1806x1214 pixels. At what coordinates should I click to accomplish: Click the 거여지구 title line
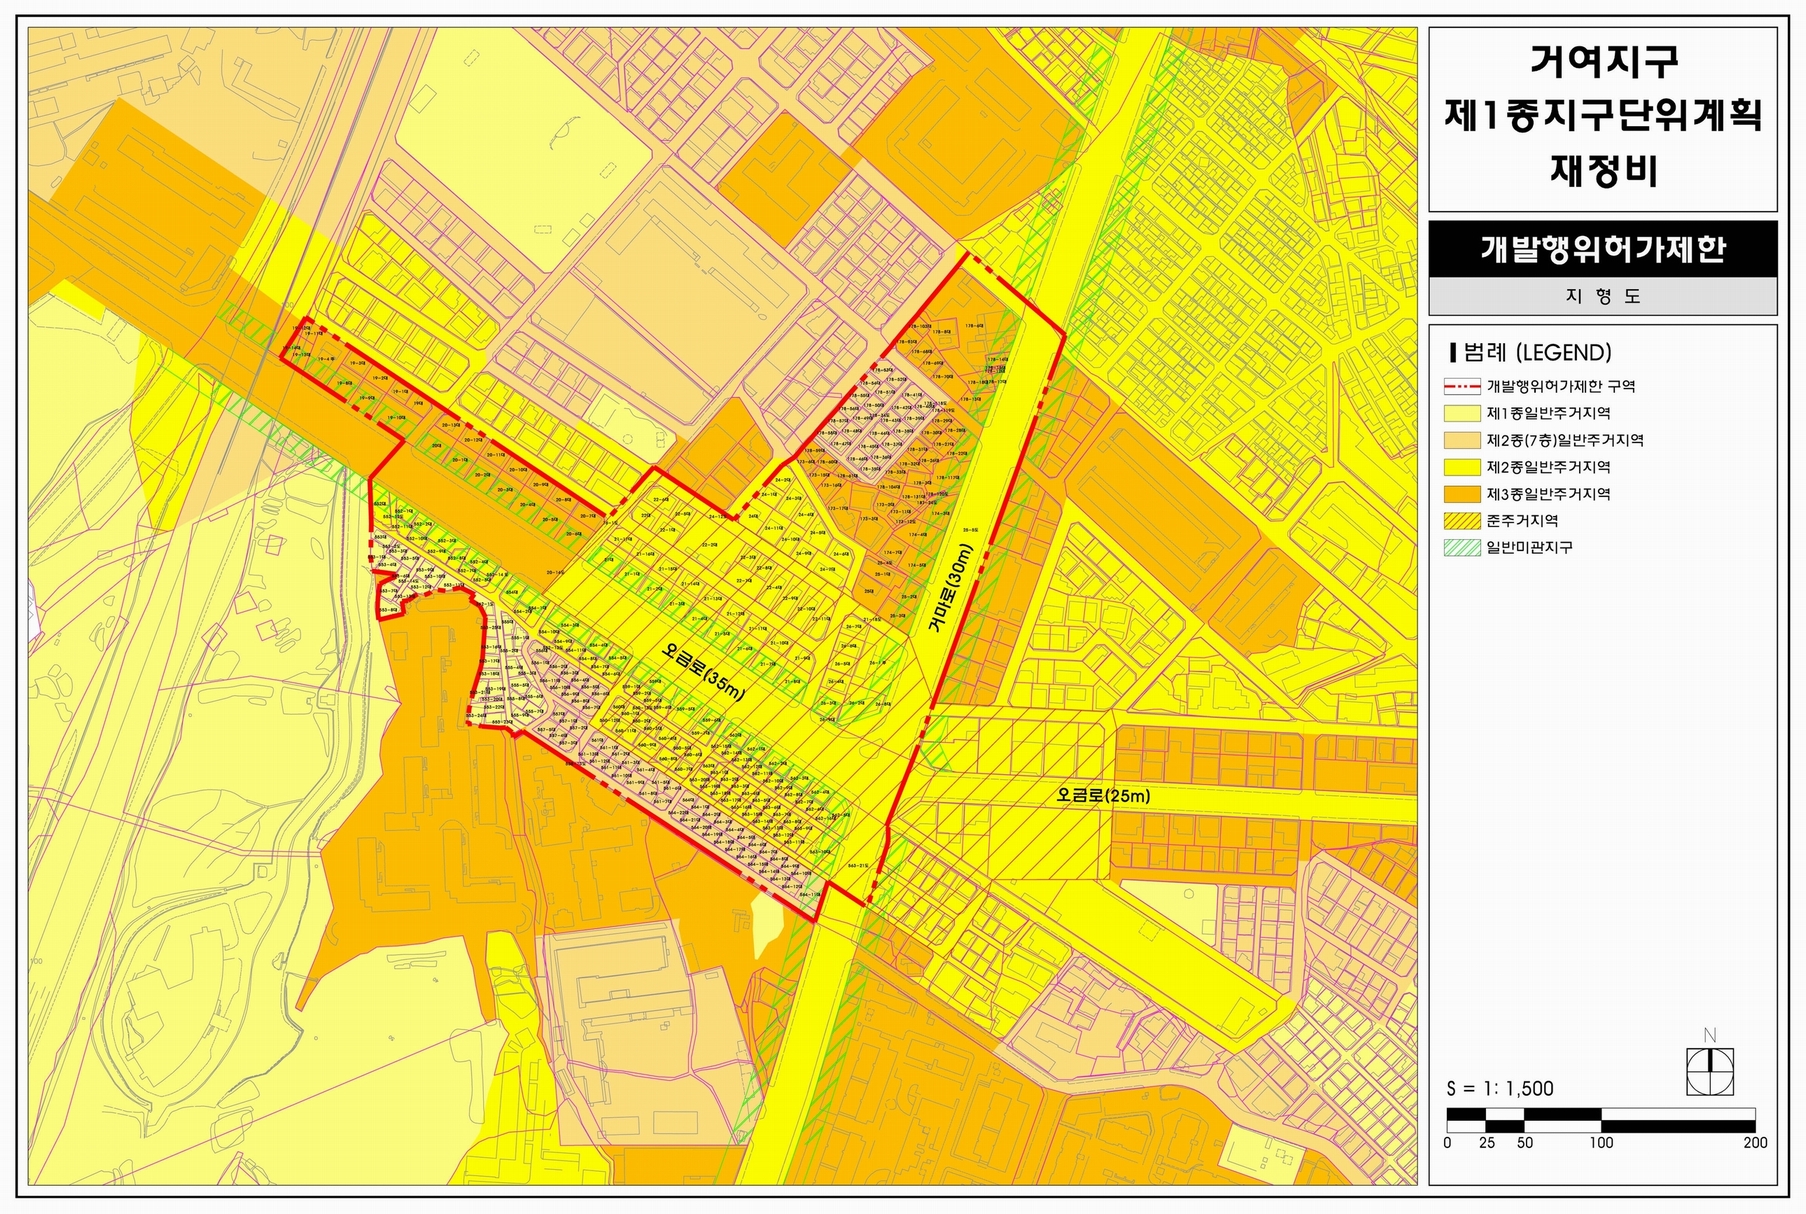[1604, 61]
